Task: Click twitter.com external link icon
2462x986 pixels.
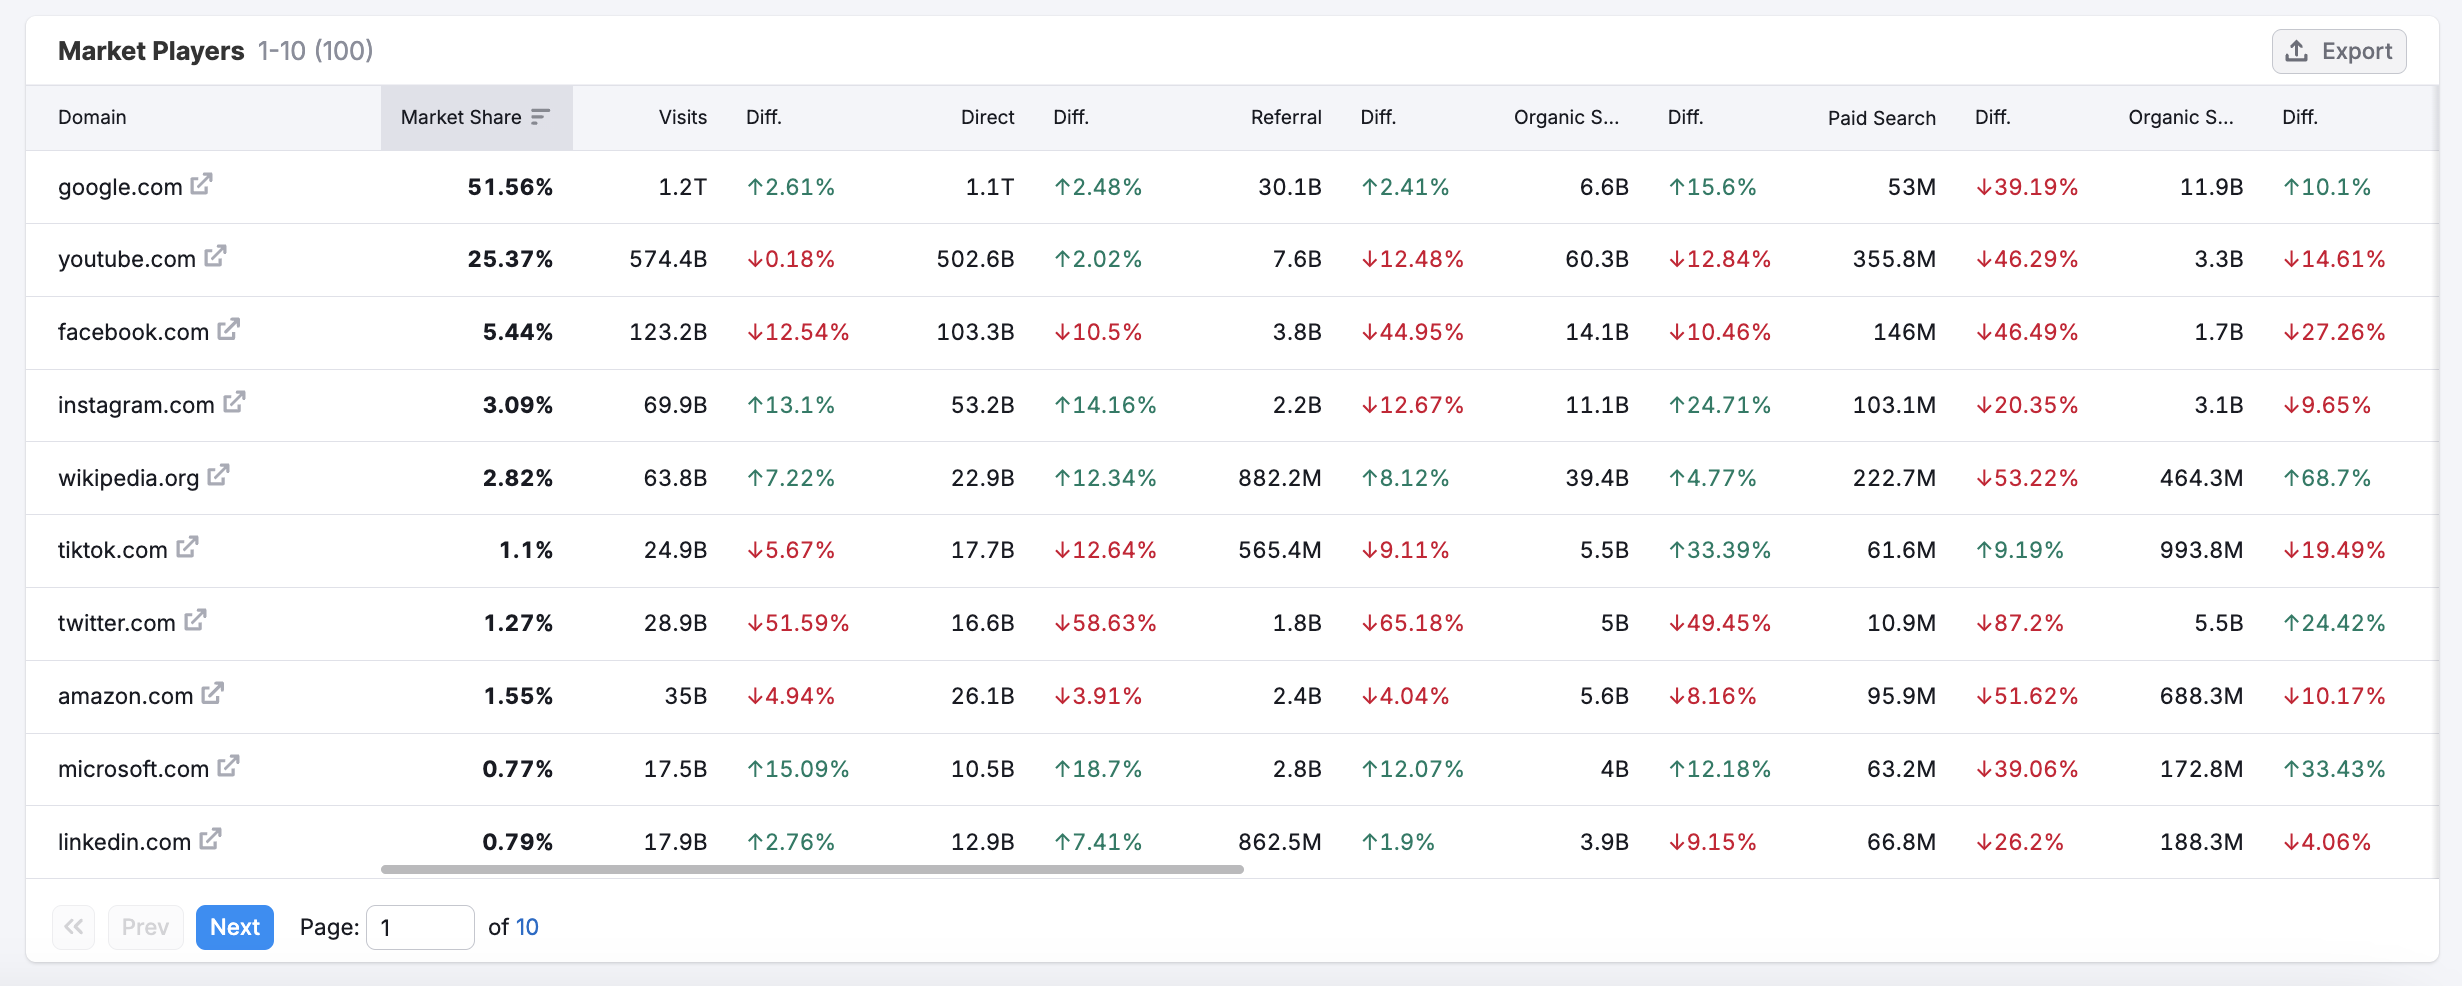Action: (x=195, y=620)
